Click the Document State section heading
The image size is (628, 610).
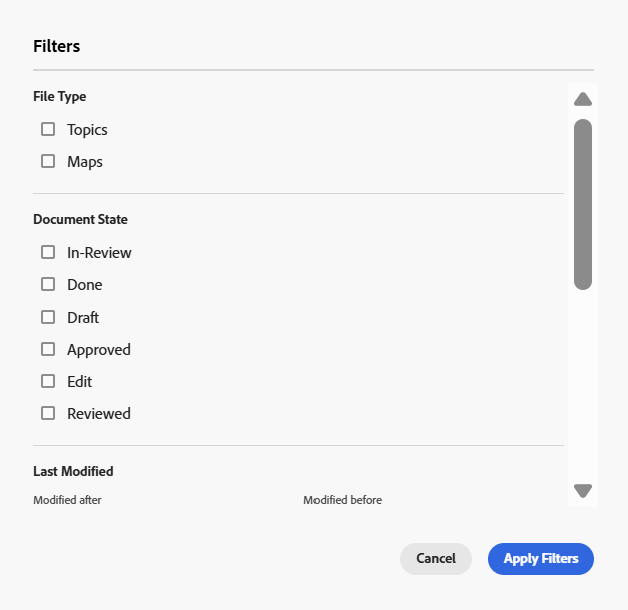[x=80, y=219]
